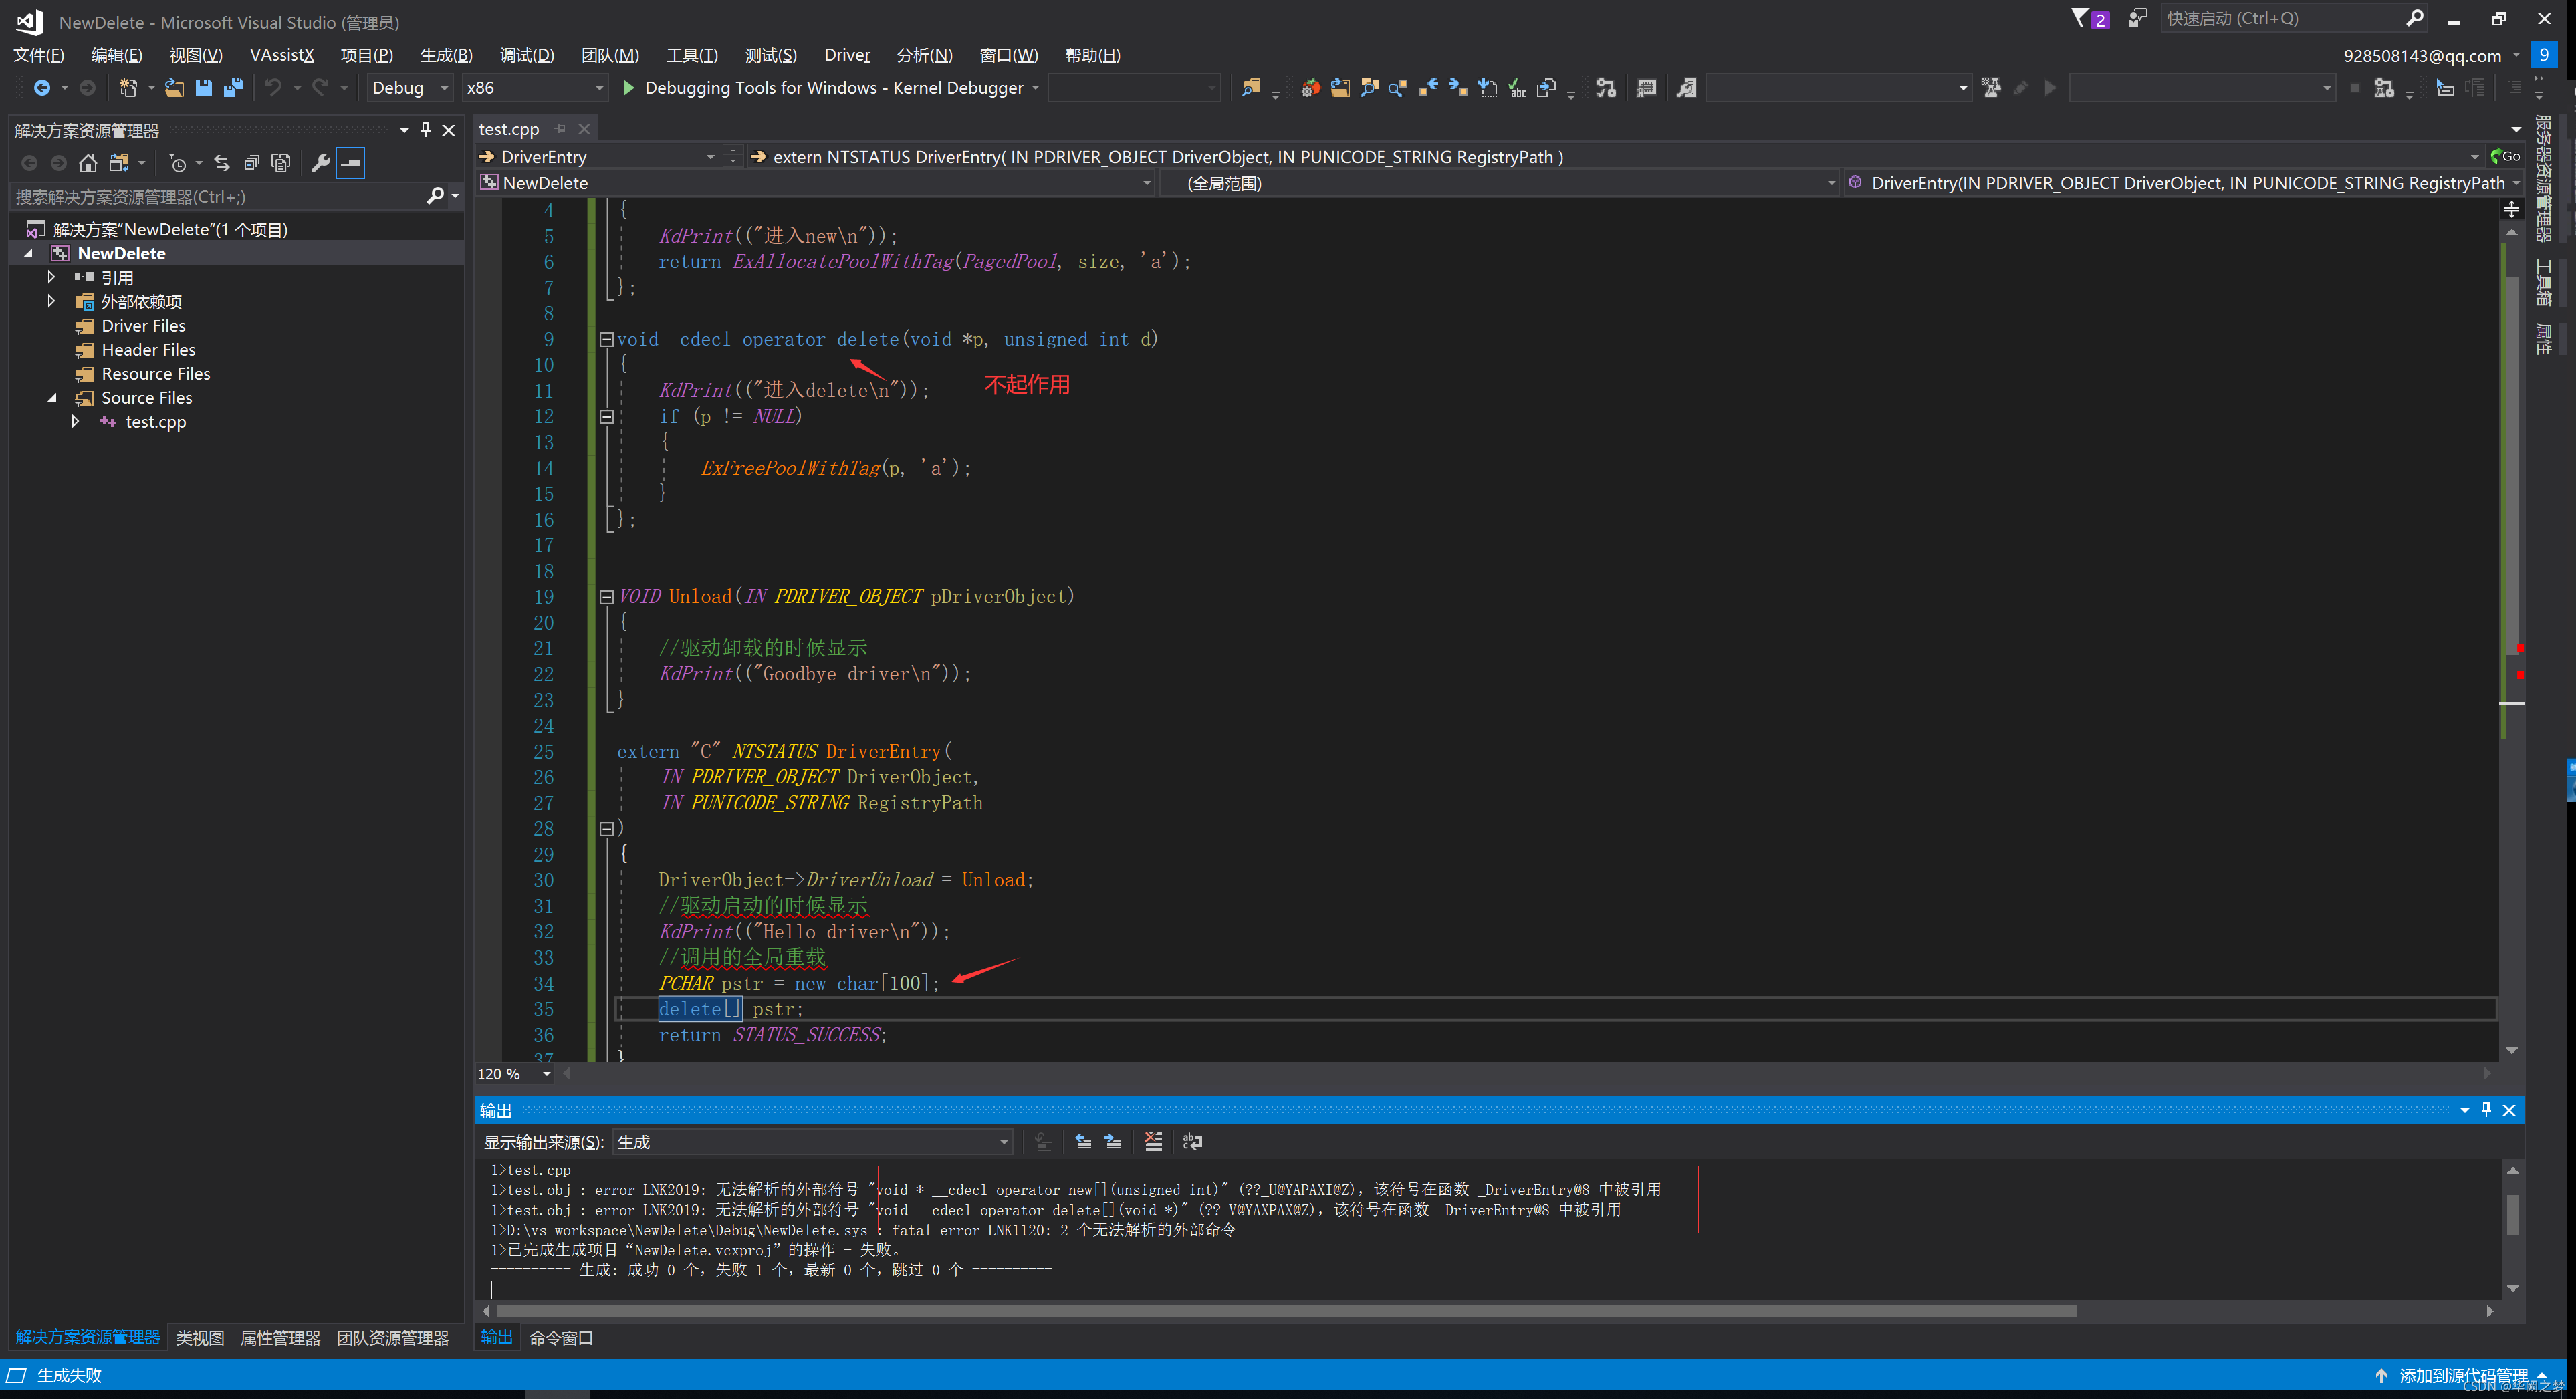Viewport: 2576px width, 1399px height.
Task: Click Add to Source Control up-arrow icon
Action: pos(2381,1376)
